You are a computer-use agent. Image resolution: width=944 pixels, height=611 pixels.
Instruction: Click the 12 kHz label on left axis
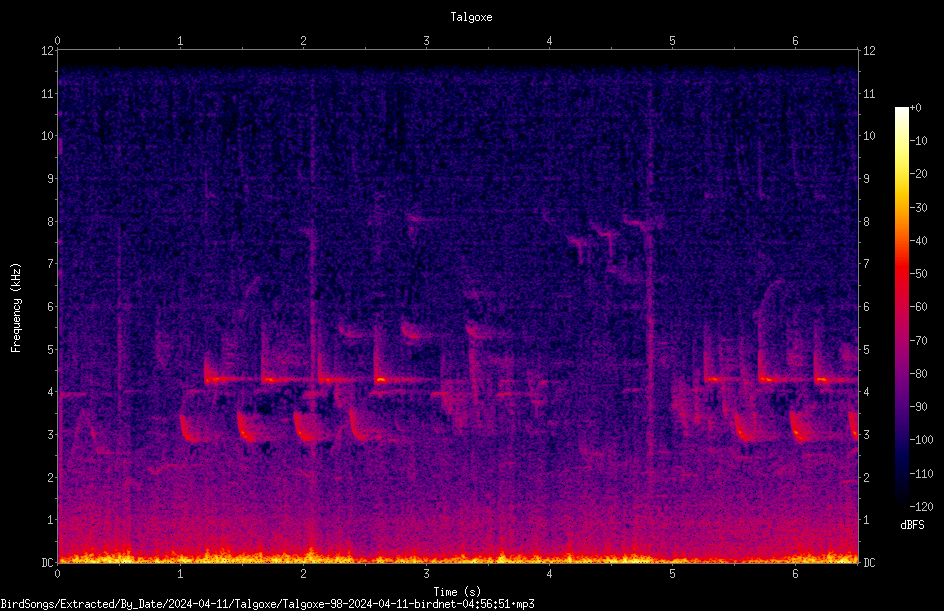tap(48, 51)
